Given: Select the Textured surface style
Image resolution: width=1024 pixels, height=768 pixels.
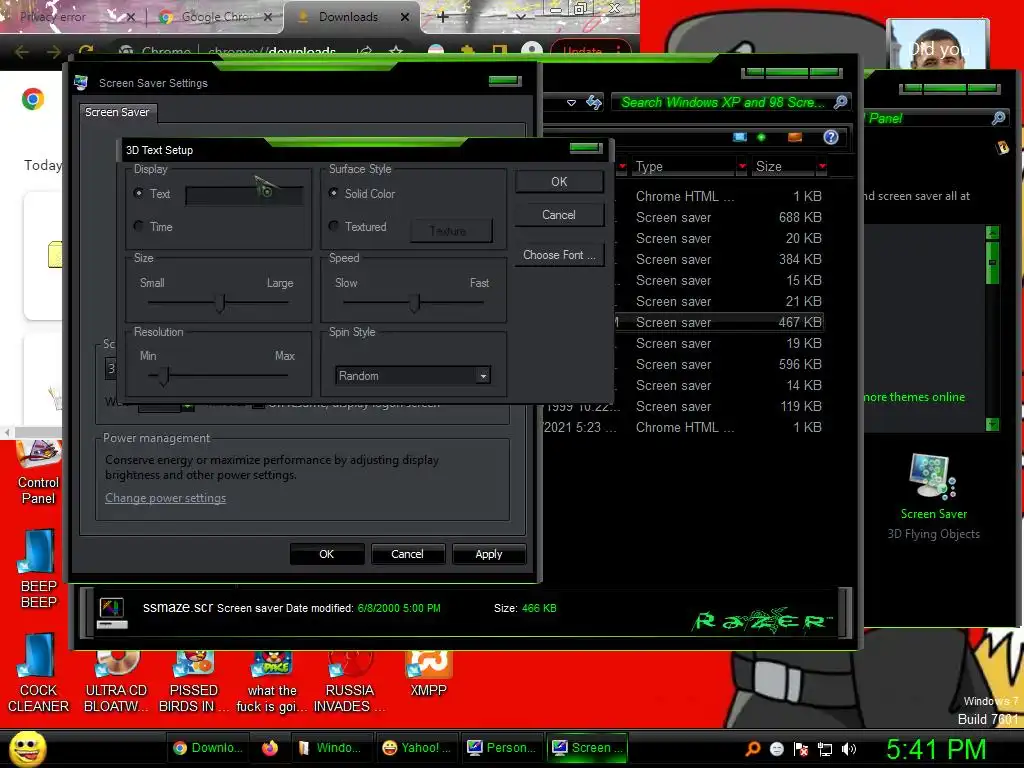Looking at the screenshot, I should [x=334, y=226].
